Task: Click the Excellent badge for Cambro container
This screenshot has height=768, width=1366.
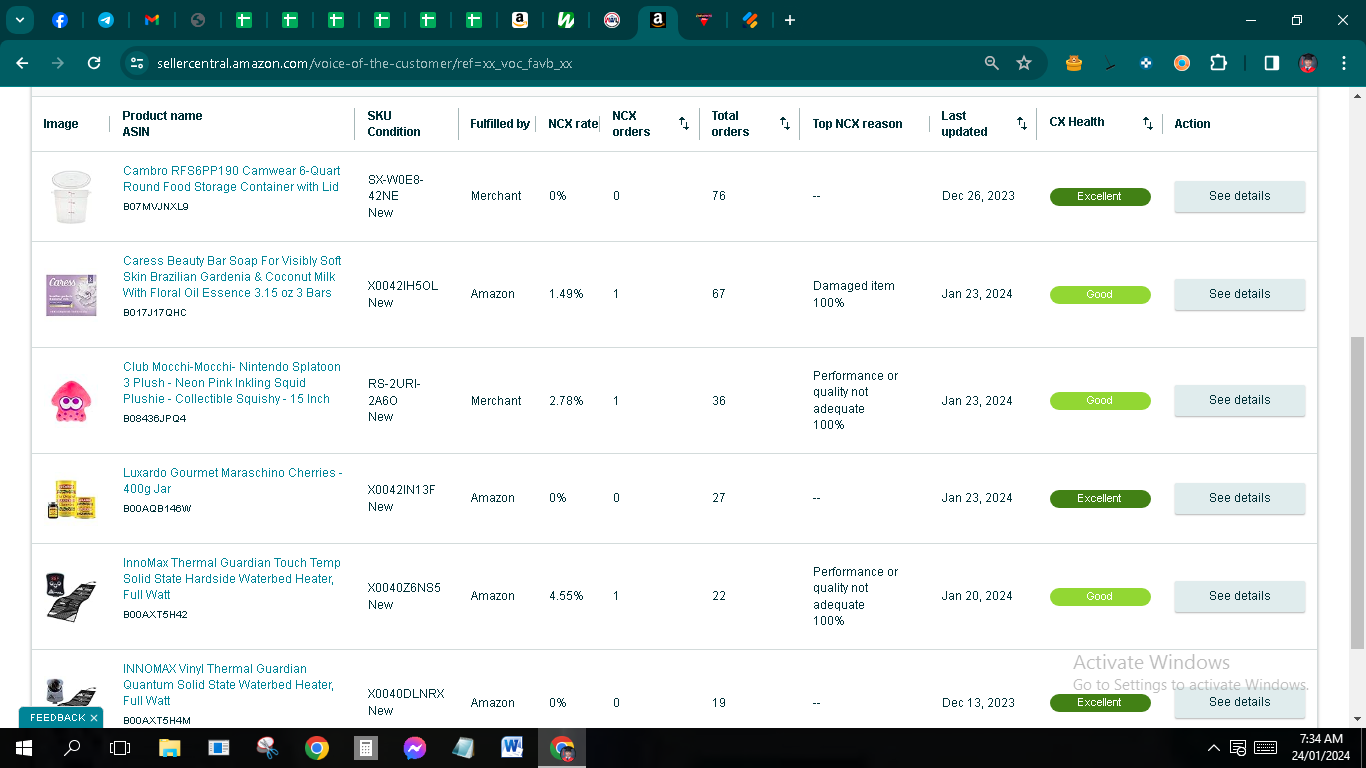Action: click(x=1100, y=197)
